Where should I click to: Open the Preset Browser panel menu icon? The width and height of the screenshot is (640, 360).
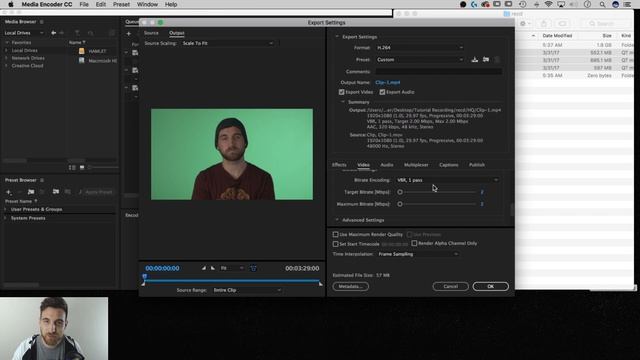pyautogui.click(x=42, y=180)
